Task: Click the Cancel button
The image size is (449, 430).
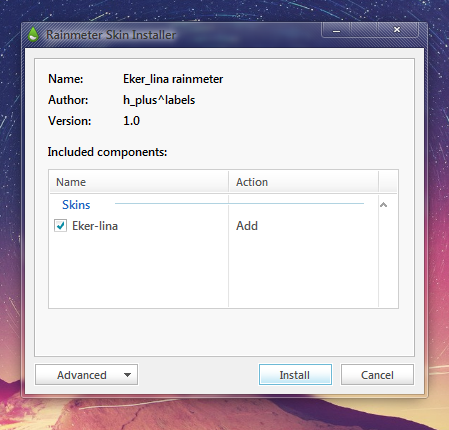Action: [377, 375]
